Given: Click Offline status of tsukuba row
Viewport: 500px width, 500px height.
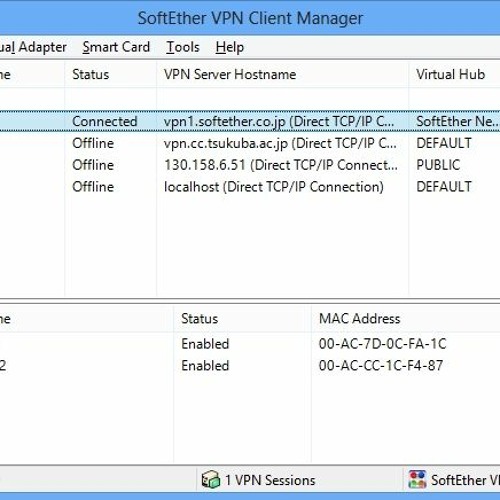Looking at the screenshot, I should click(93, 143).
